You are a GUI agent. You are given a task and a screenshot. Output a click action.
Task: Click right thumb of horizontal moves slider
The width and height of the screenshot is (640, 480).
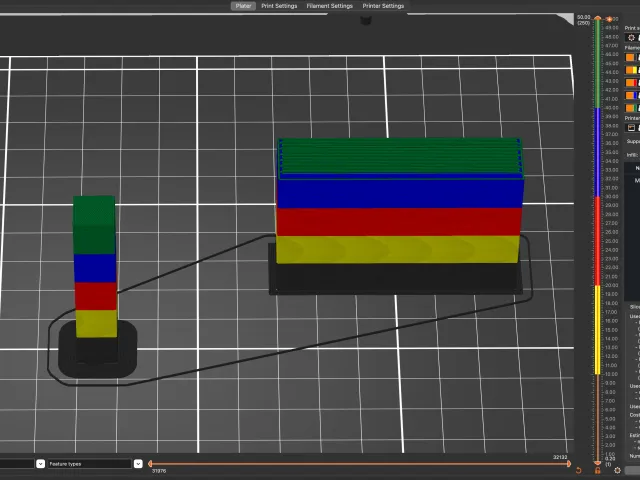pos(569,463)
